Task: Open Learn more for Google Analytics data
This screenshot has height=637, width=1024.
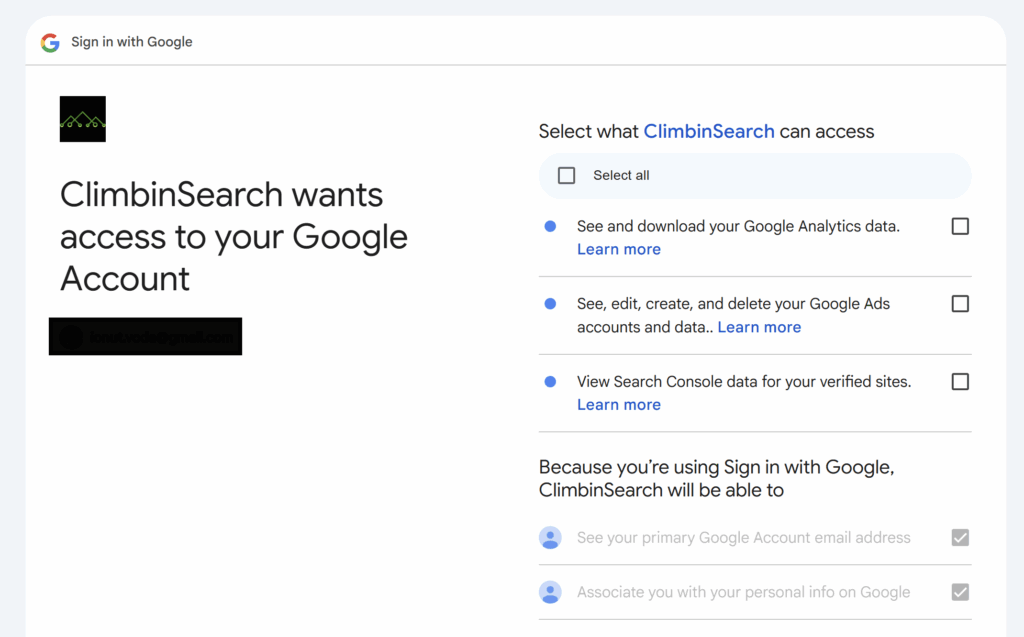Action: coord(618,249)
